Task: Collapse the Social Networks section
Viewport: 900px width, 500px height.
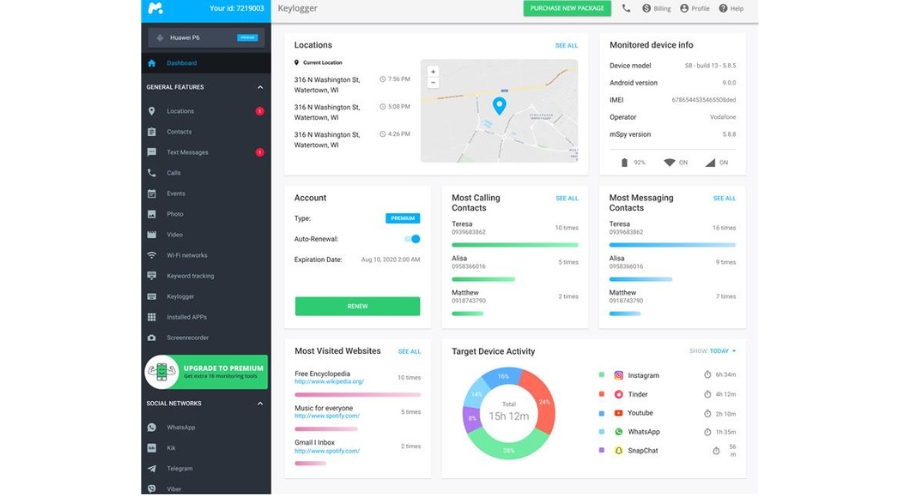Action: pyautogui.click(x=260, y=403)
